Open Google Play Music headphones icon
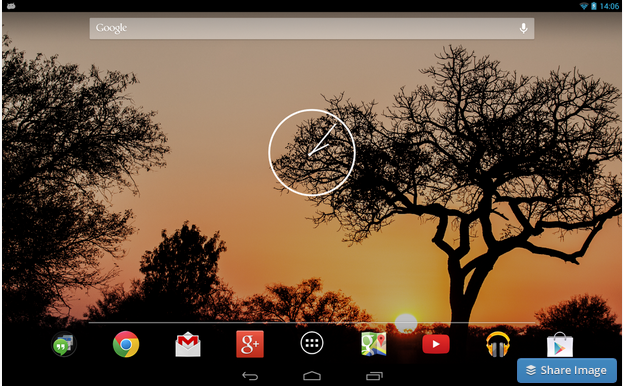The image size is (623, 386). tap(498, 344)
